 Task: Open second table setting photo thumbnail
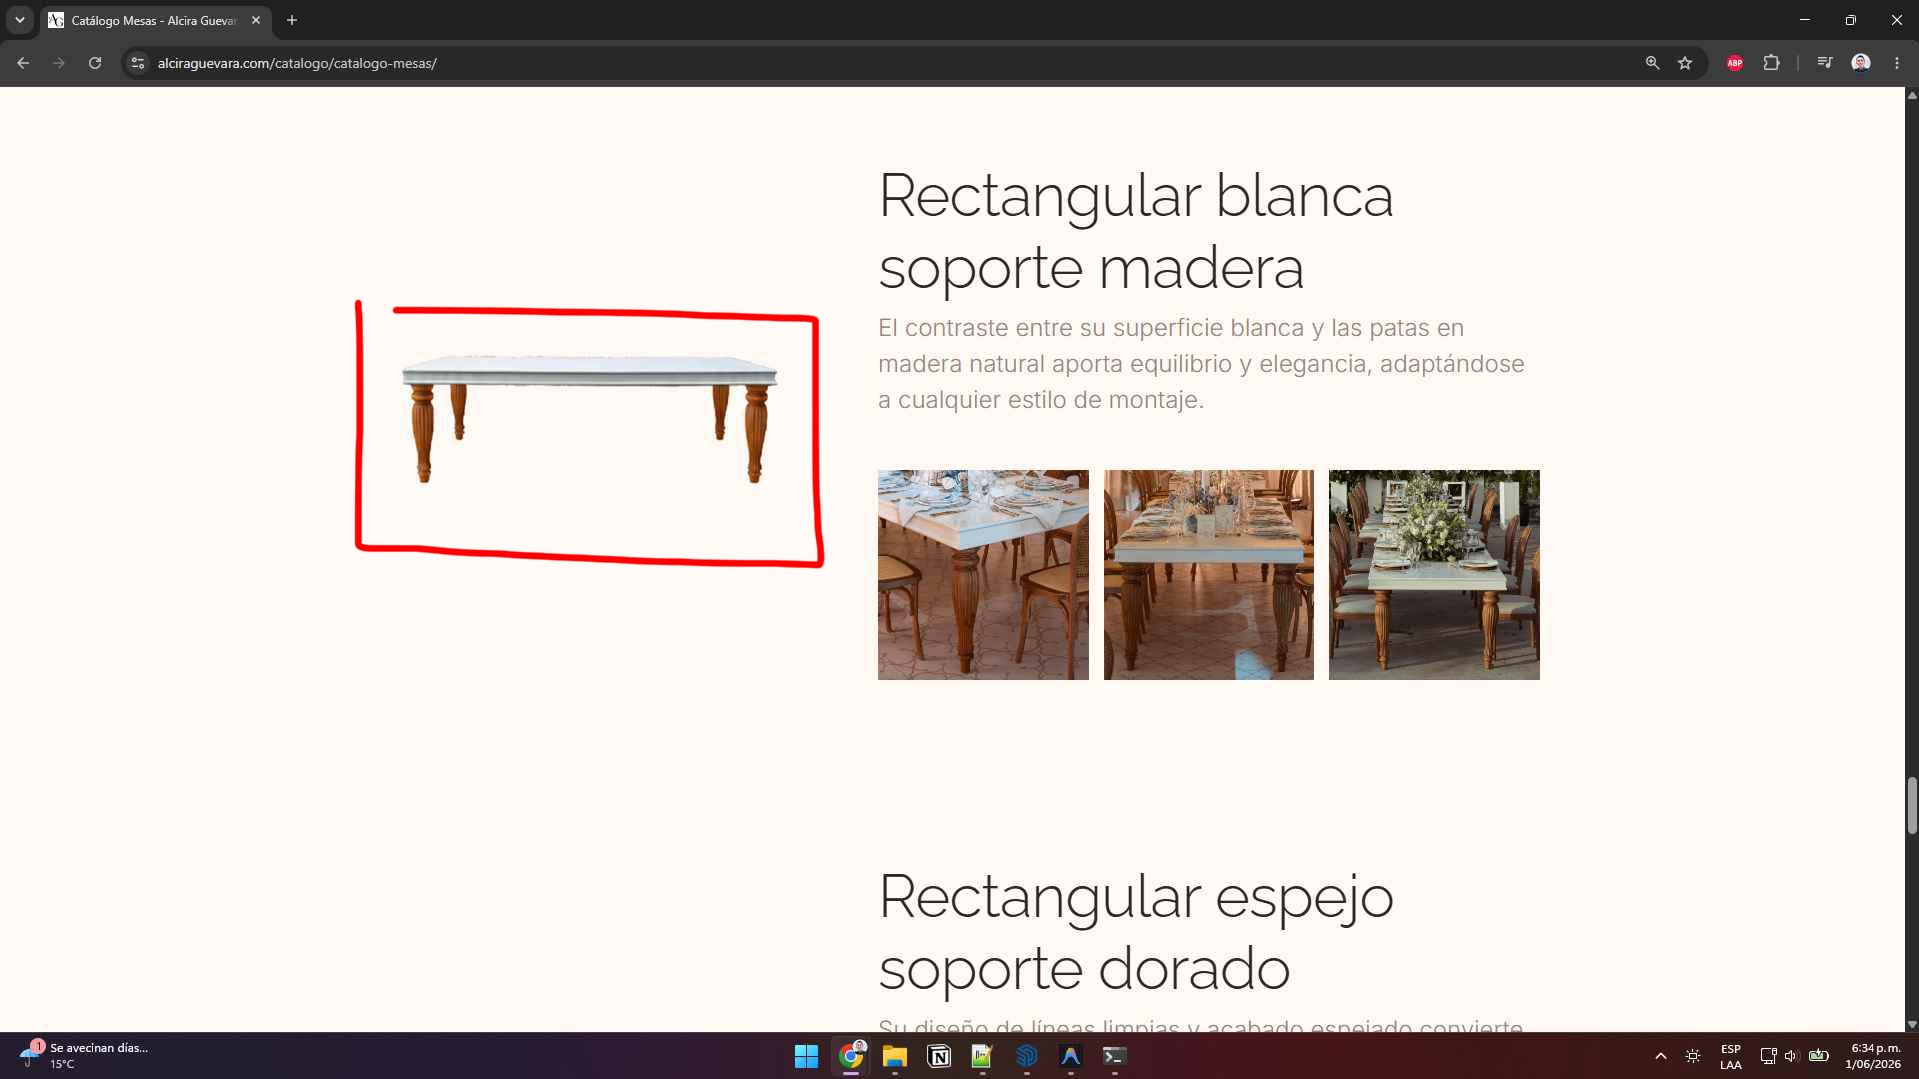pos(1209,575)
